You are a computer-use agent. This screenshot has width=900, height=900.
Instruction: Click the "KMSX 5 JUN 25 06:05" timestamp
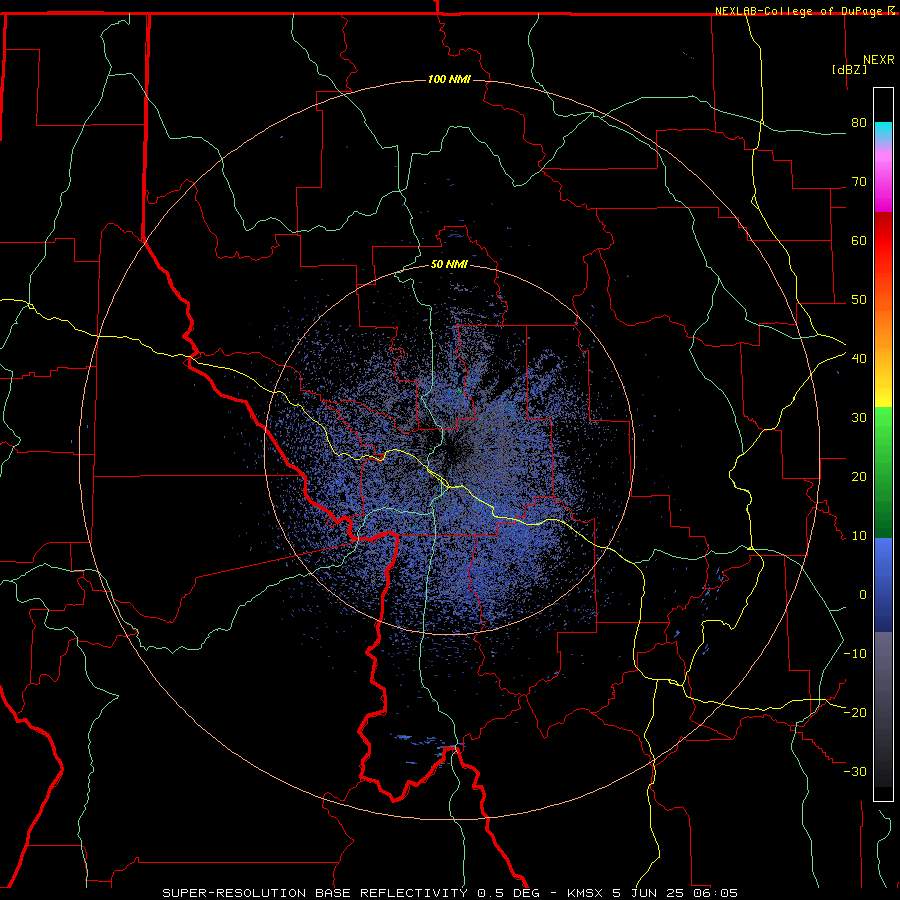click(x=652, y=893)
